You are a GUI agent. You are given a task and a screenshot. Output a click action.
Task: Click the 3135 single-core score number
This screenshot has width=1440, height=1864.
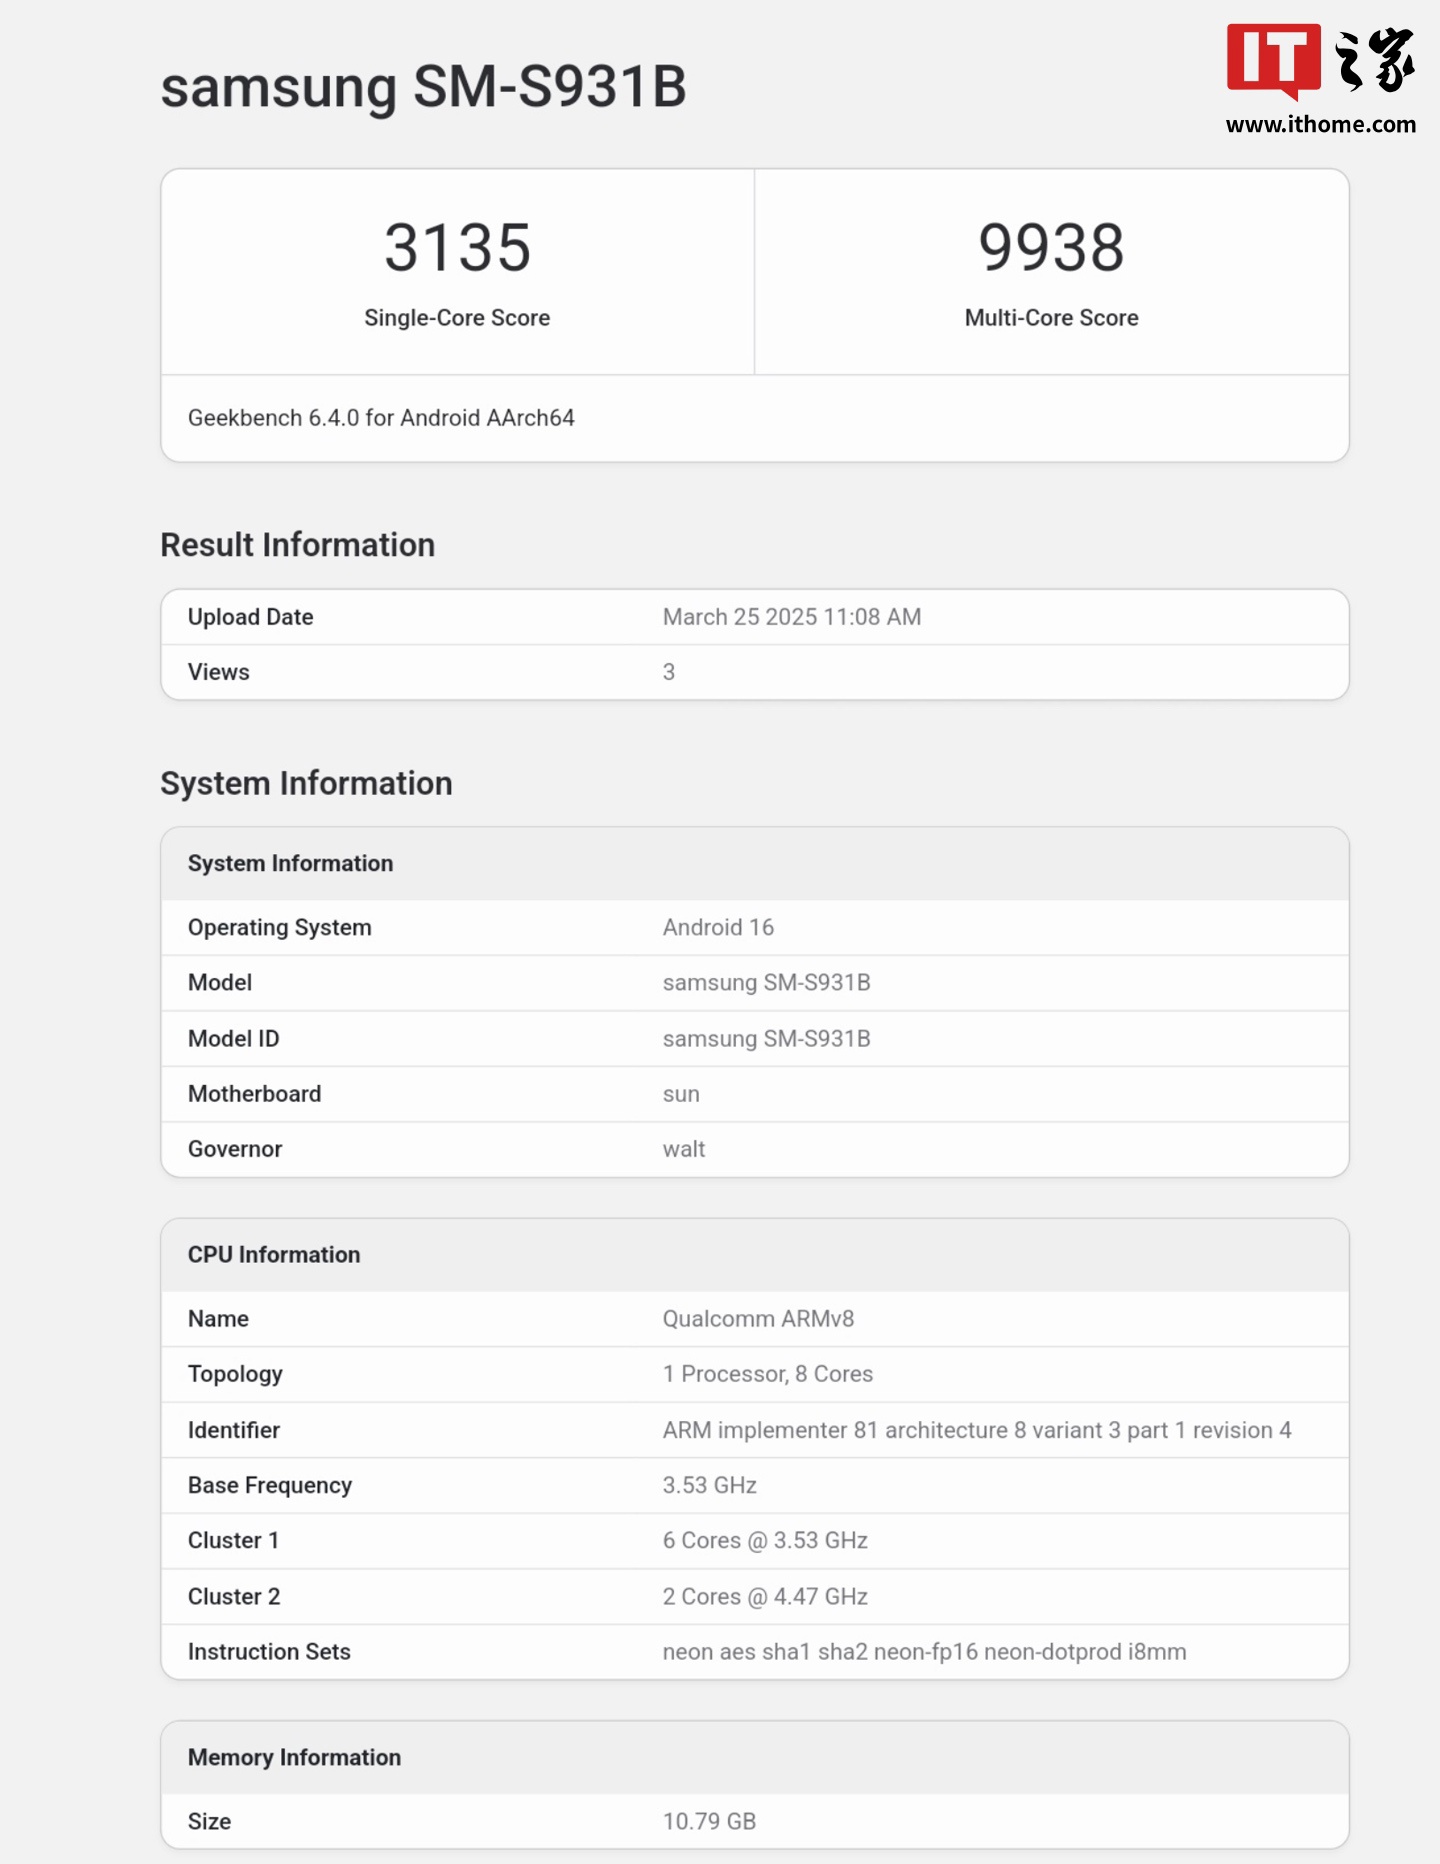pos(457,247)
